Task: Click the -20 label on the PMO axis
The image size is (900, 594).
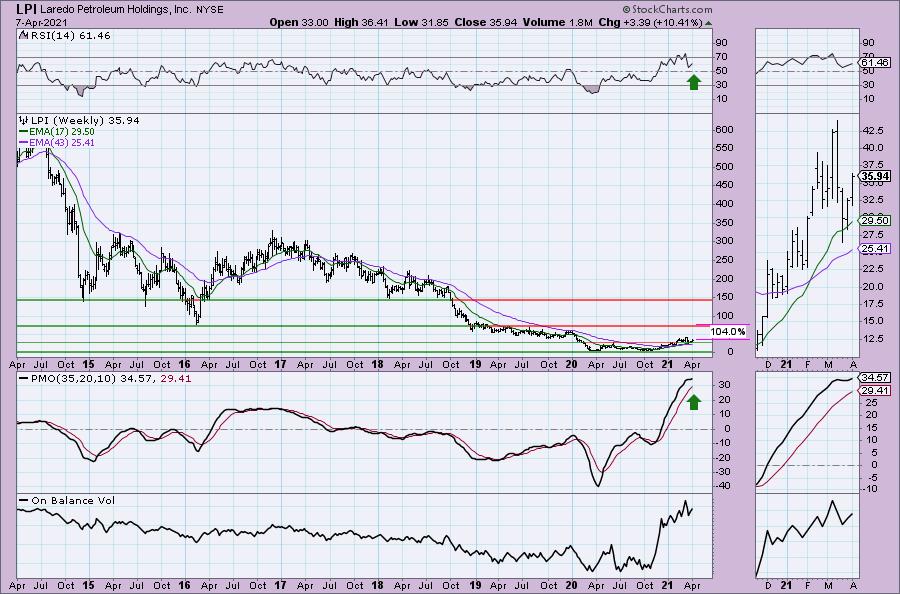Action: [722, 457]
